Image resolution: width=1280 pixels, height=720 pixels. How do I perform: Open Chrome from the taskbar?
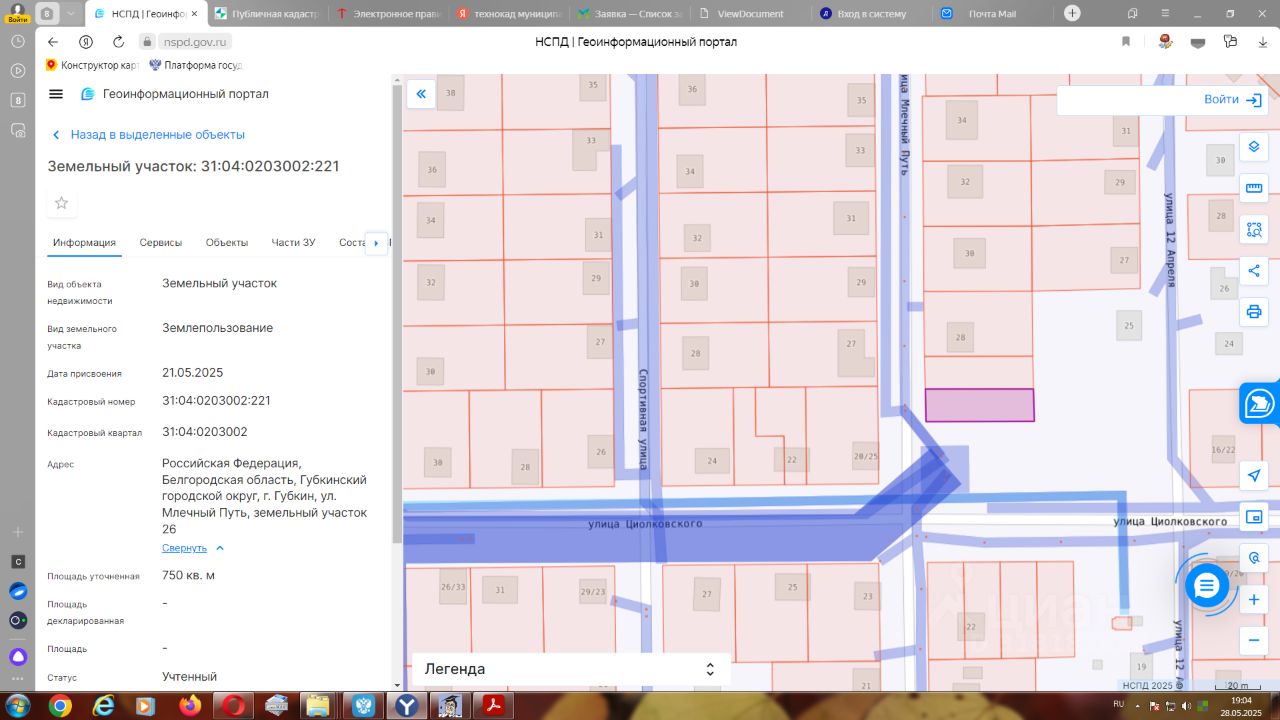pyautogui.click(x=60, y=705)
